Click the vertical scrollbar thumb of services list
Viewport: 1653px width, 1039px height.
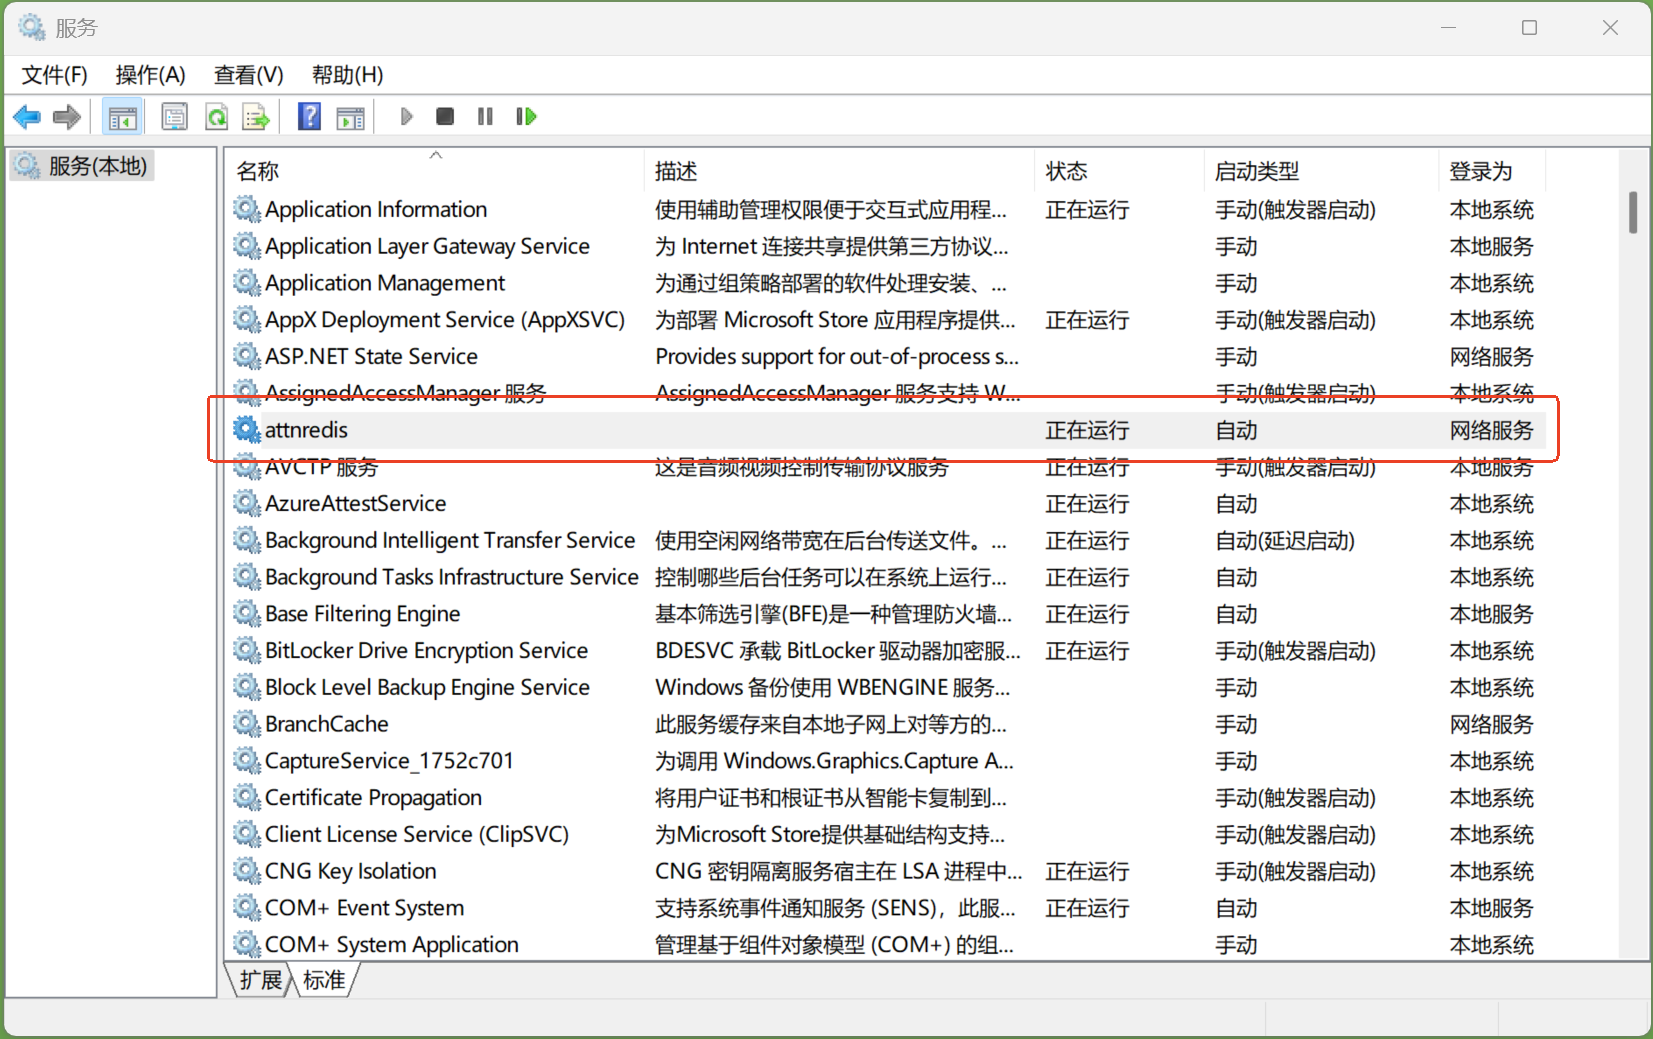click(1633, 212)
